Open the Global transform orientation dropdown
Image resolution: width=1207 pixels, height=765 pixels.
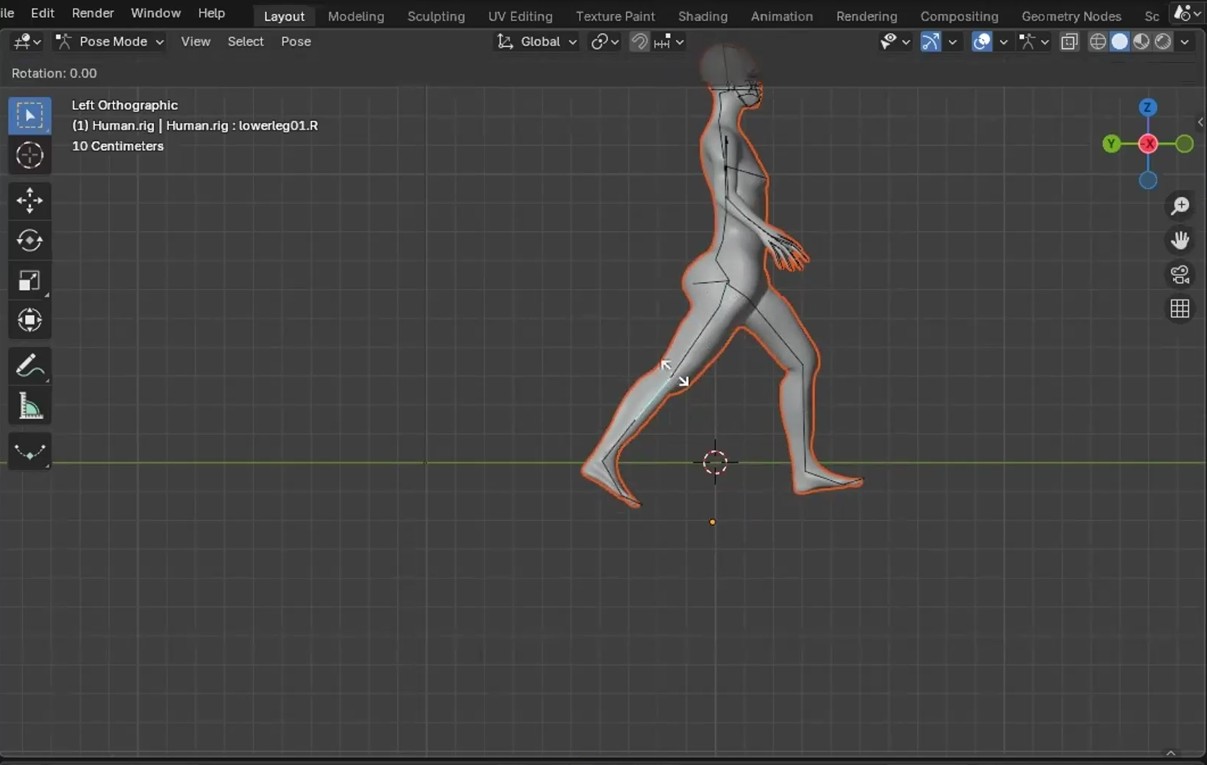pyautogui.click(x=538, y=42)
